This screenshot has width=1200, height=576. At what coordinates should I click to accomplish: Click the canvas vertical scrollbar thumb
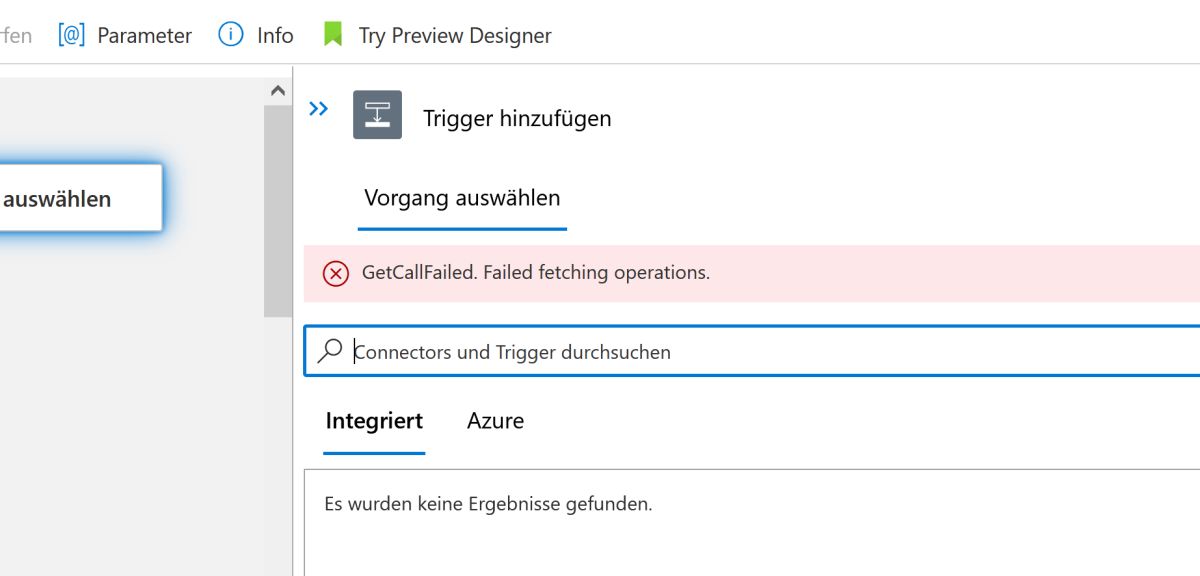click(278, 210)
